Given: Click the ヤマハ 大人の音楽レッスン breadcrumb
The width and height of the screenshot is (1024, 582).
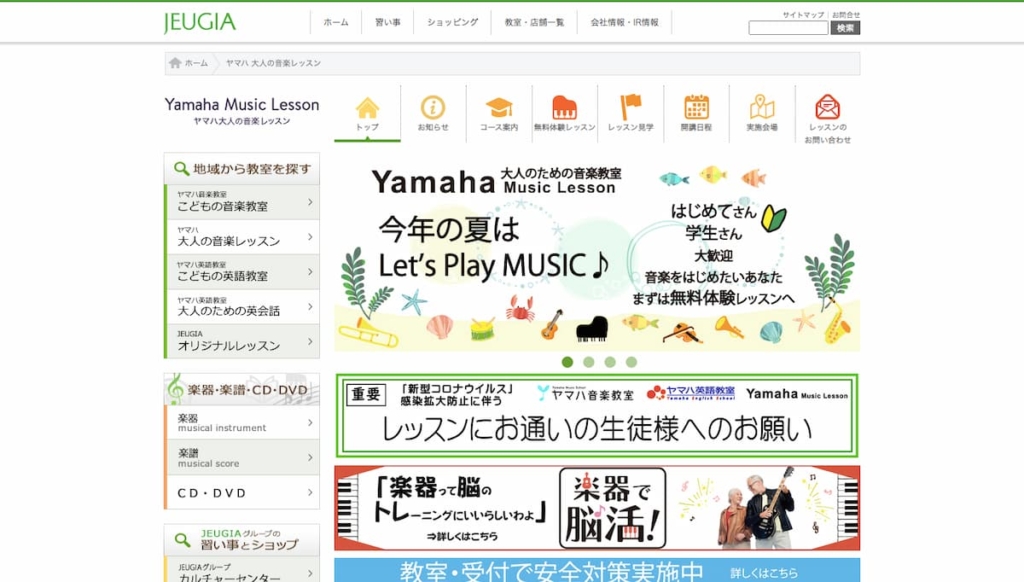Looking at the screenshot, I should click(x=273, y=63).
